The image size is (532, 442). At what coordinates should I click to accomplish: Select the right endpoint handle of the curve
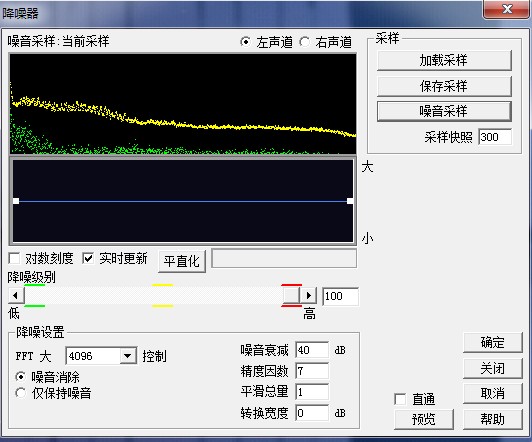click(350, 201)
